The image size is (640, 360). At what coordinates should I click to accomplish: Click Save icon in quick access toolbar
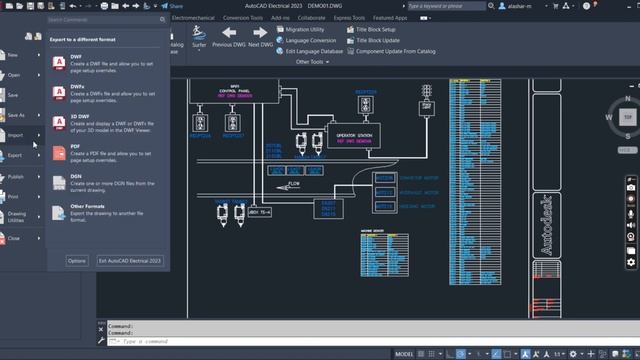click(30, 6)
